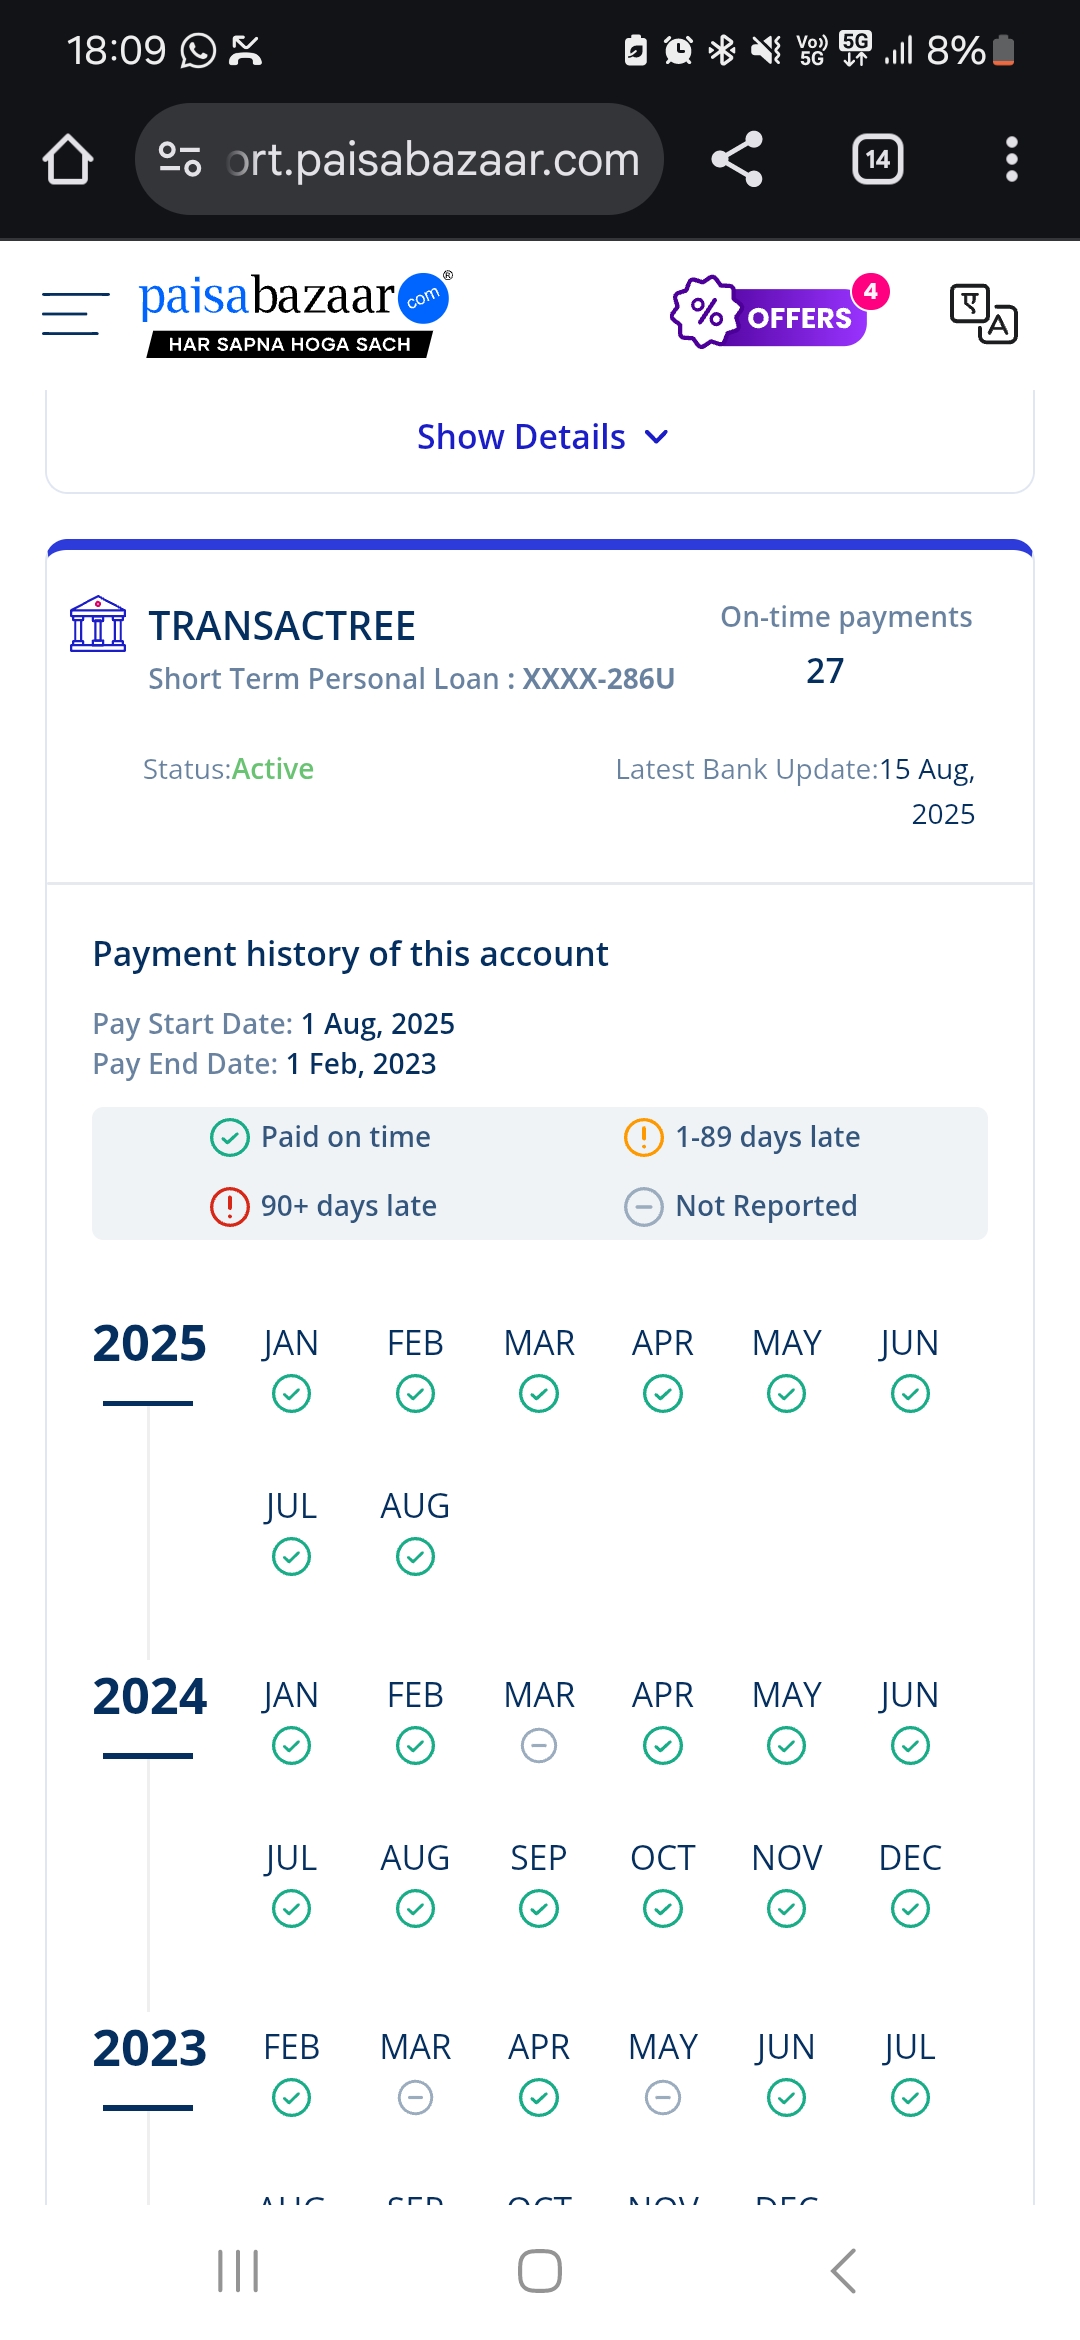
Task: Select the 2024 year marker
Action: pos(149,1697)
